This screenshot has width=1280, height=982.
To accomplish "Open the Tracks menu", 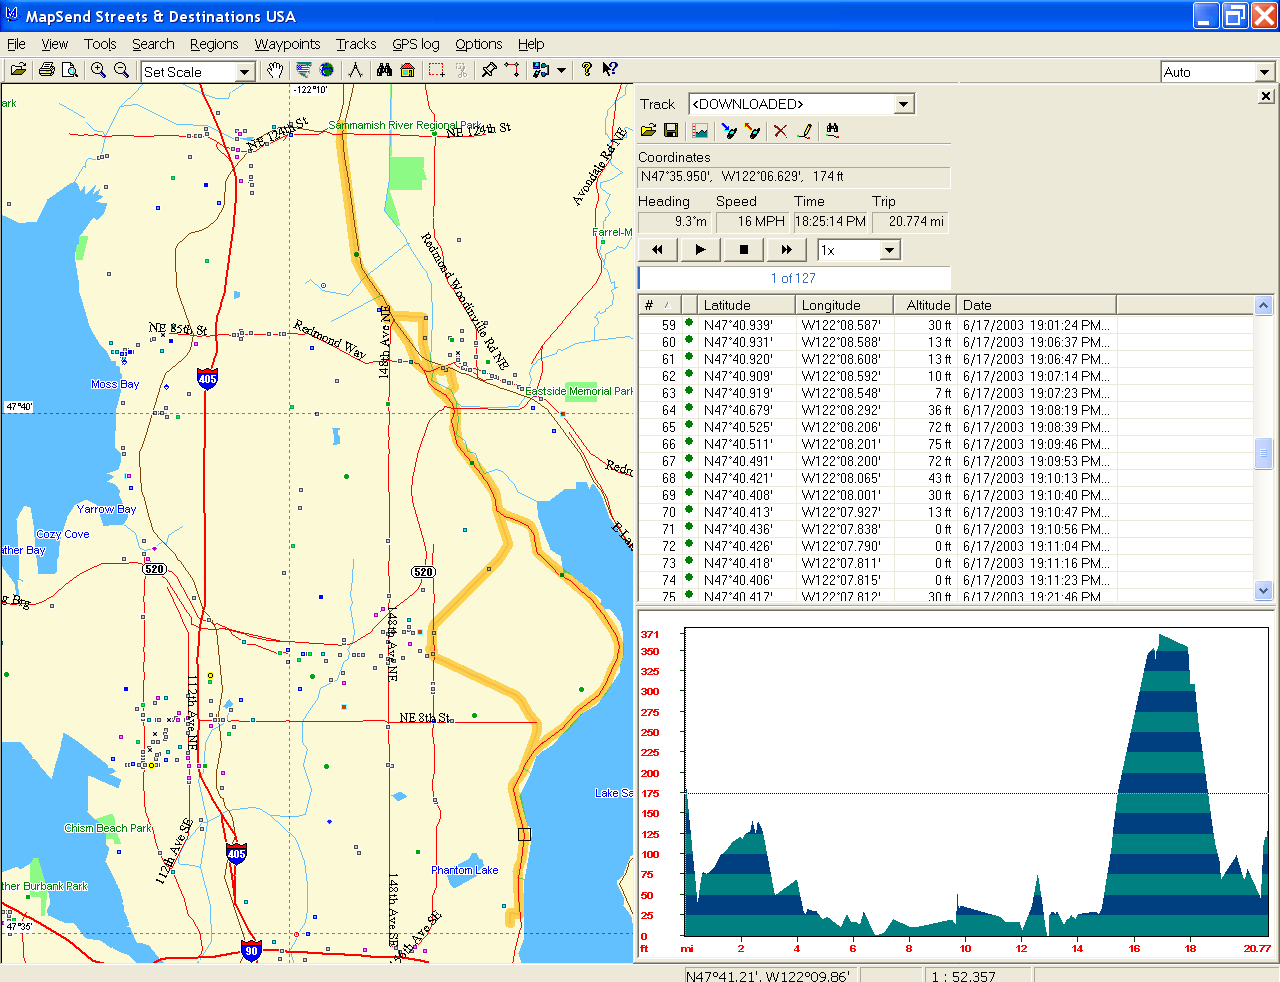I will (356, 44).
